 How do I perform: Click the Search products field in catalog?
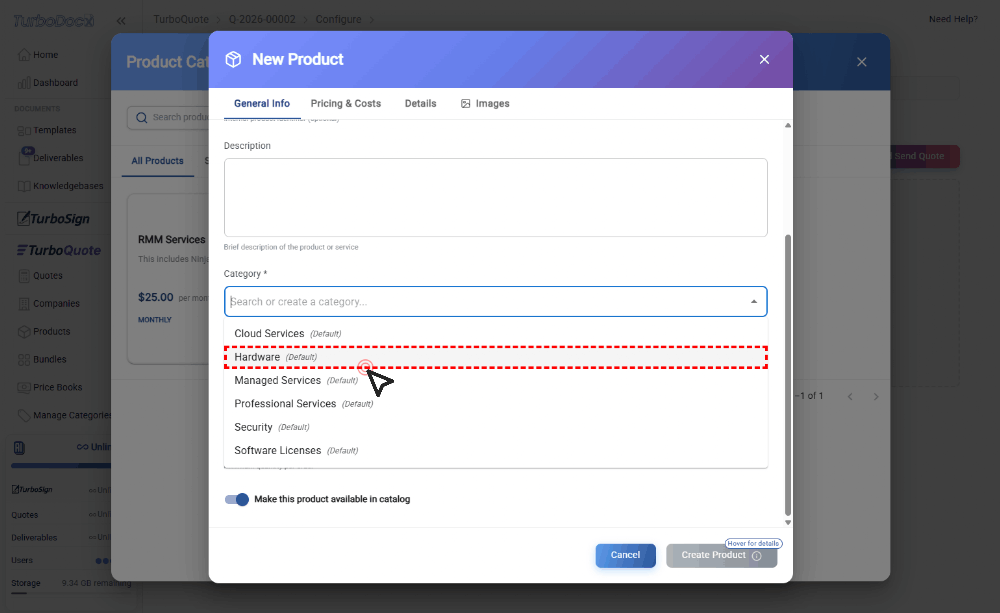[168, 117]
